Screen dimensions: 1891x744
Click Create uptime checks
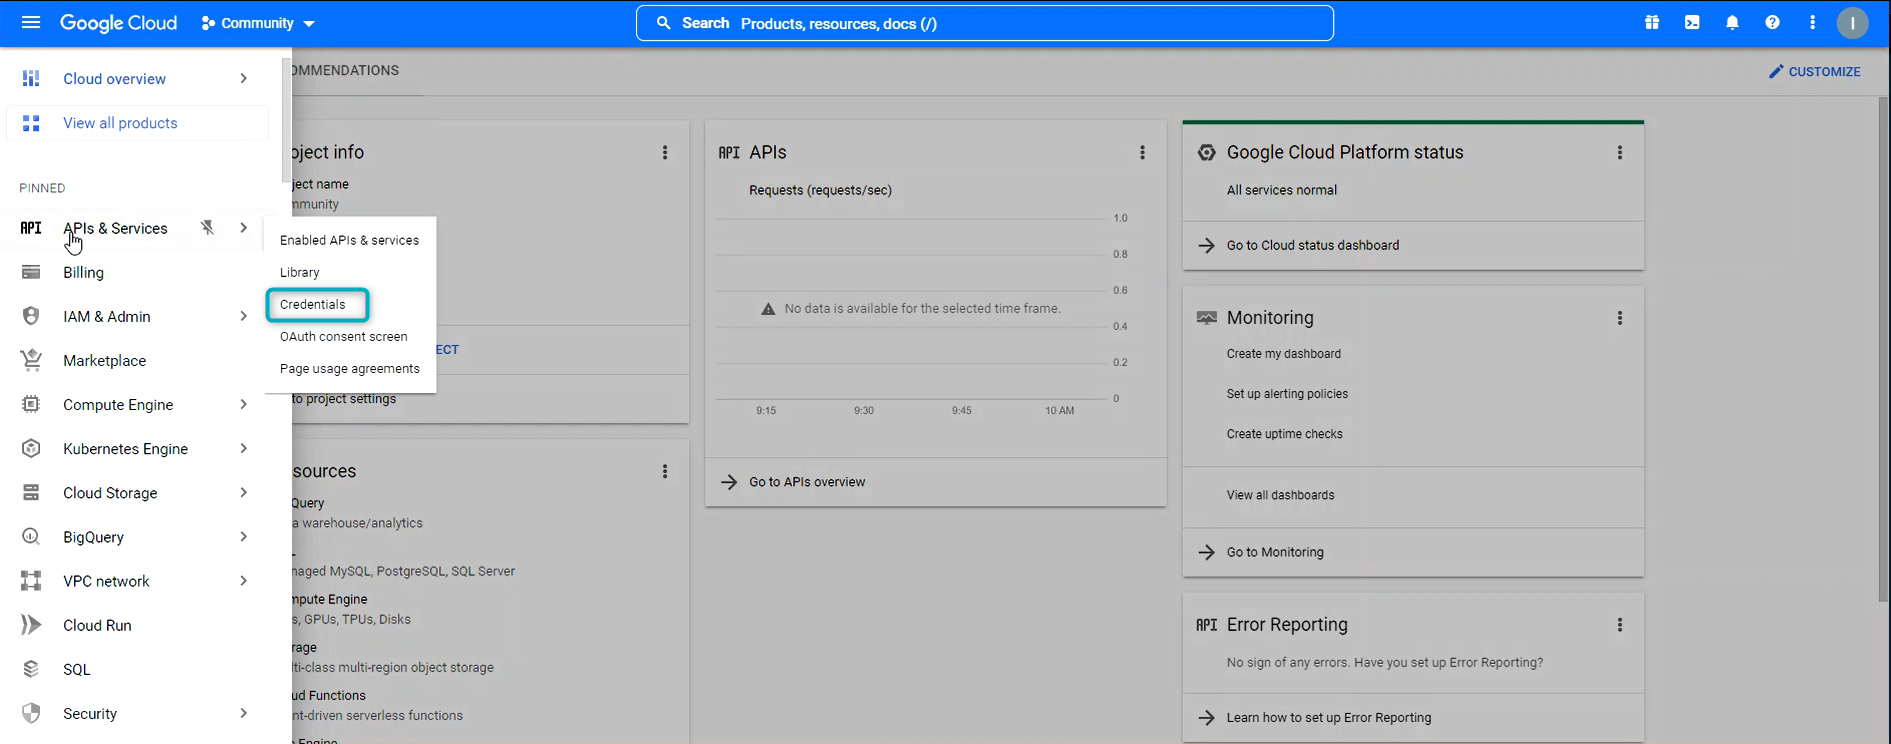pos(1285,434)
